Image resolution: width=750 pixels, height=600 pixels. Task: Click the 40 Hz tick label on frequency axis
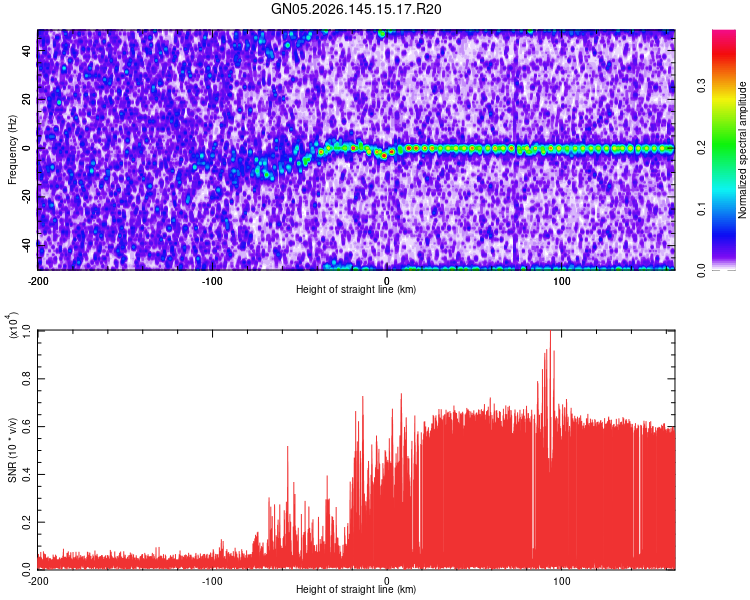click(x=27, y=51)
